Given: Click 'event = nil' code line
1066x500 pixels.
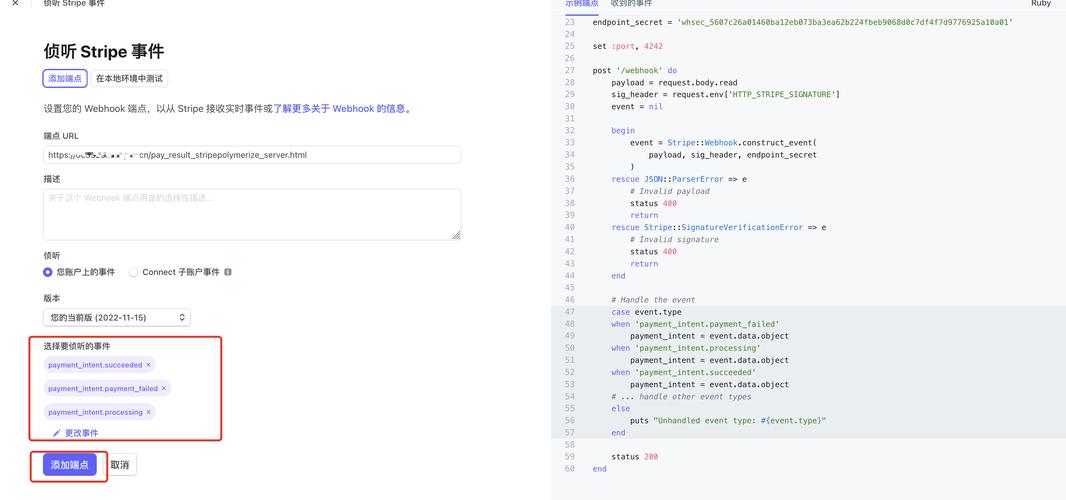Looking at the screenshot, I should (x=637, y=107).
